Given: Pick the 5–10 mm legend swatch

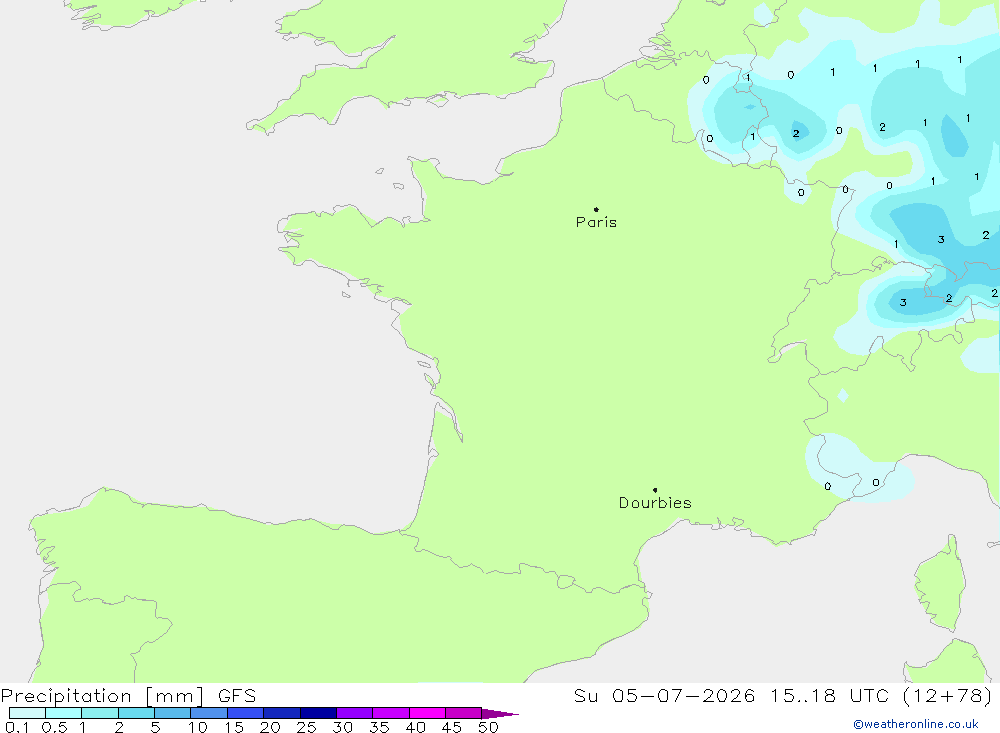Looking at the screenshot, I should point(173,713).
